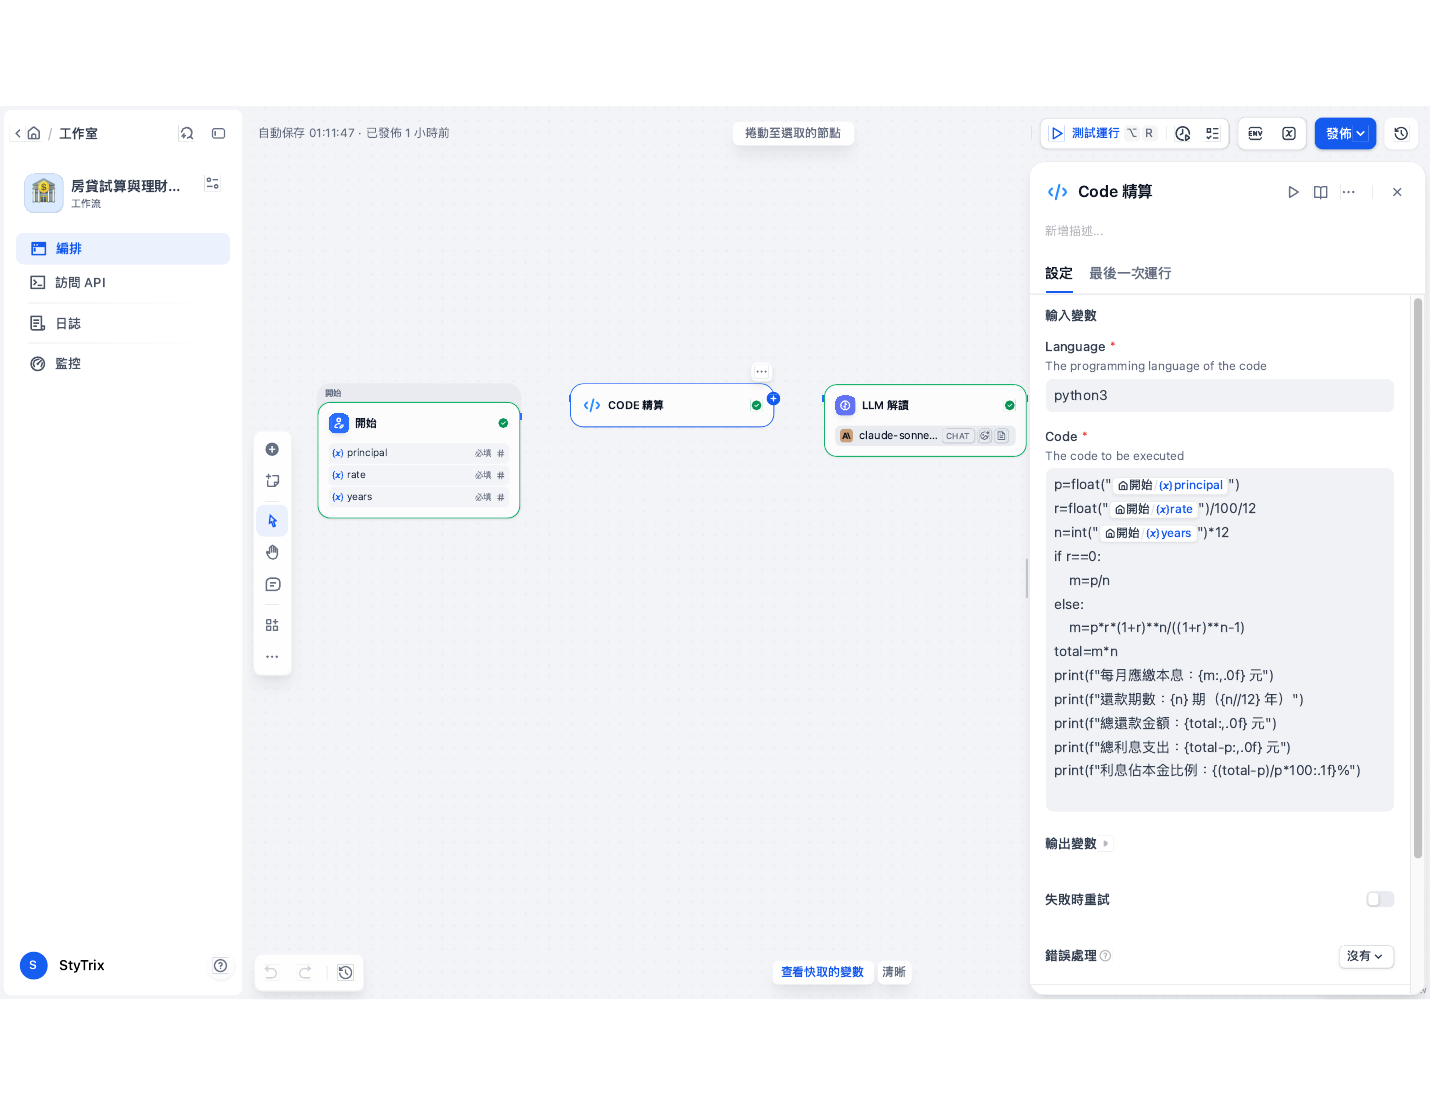Open the 訪問 API menu item
Screen dimensions: 1430x1105
123,283
